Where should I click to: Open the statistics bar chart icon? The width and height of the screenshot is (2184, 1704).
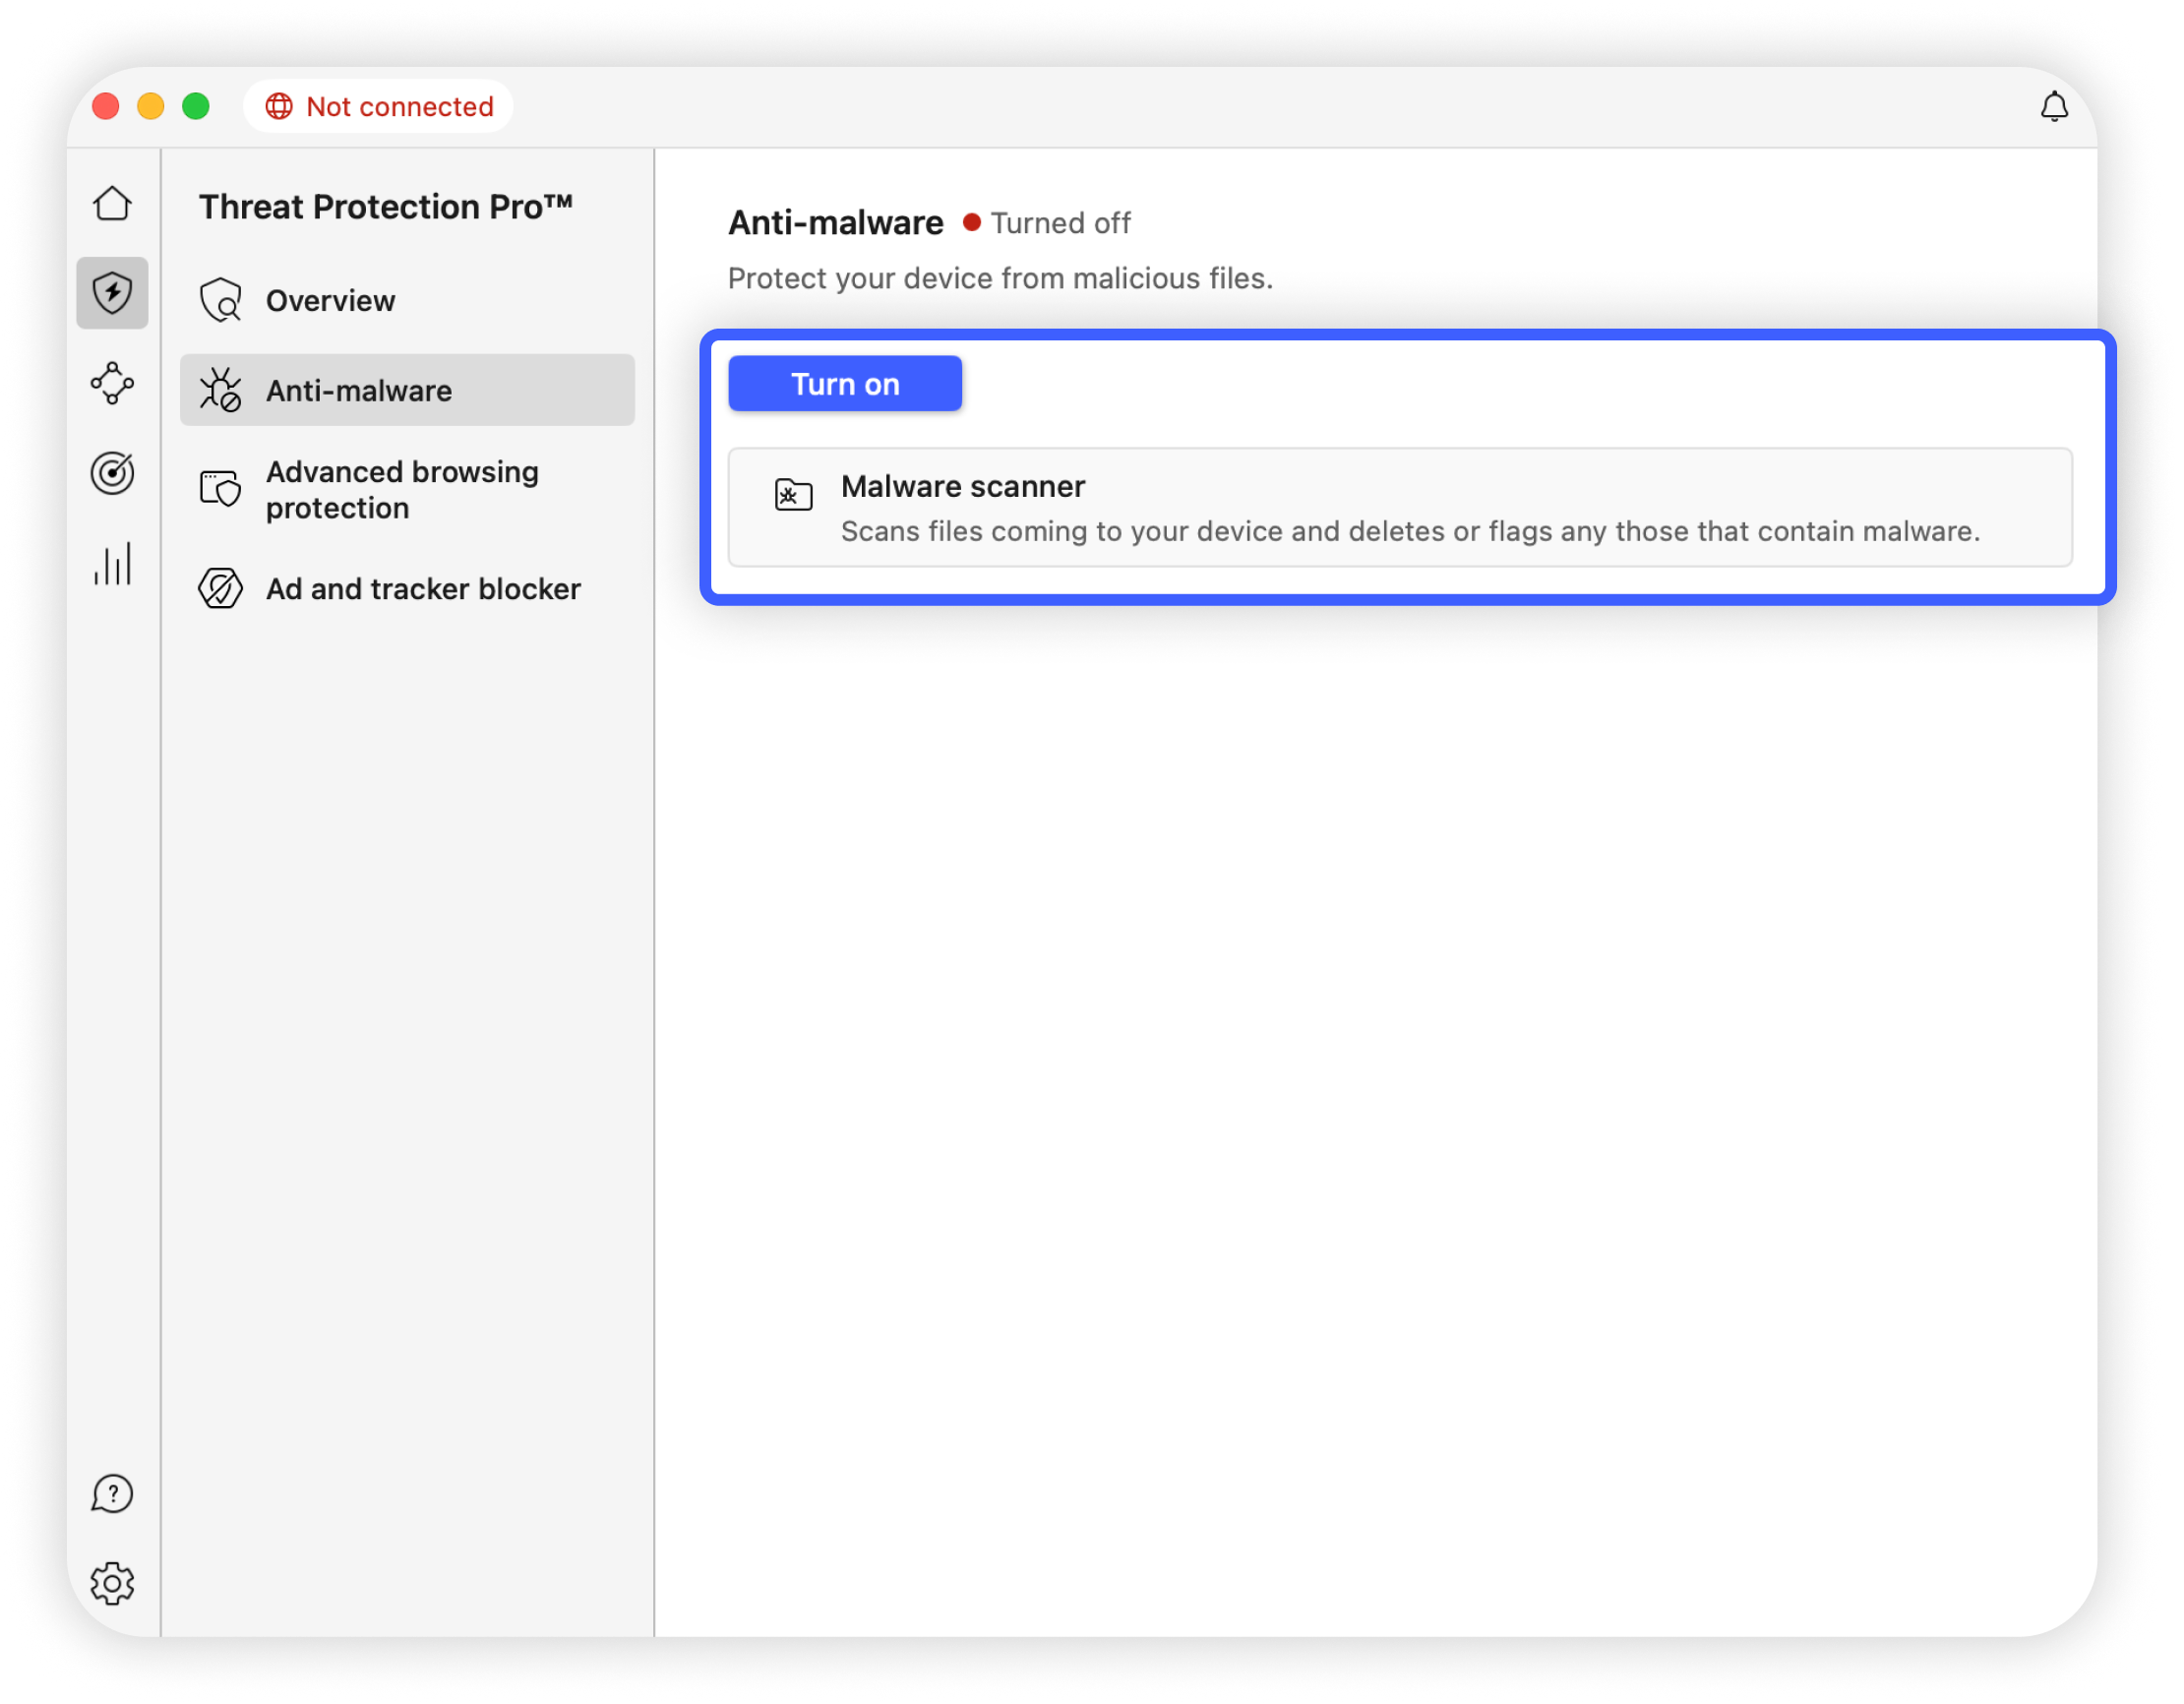click(112, 564)
